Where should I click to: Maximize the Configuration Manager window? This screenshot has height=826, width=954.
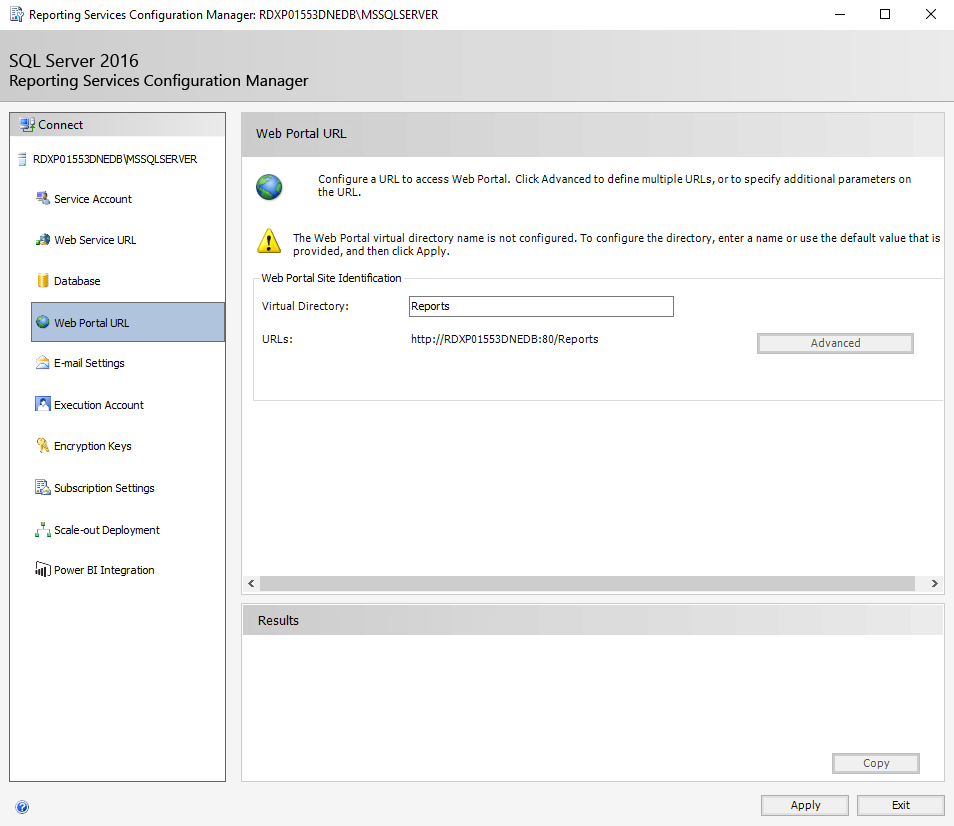885,15
